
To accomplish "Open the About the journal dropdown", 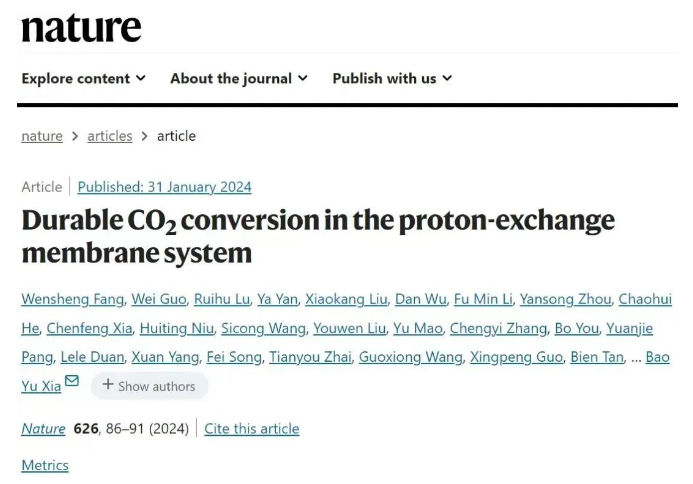I will [238, 78].
